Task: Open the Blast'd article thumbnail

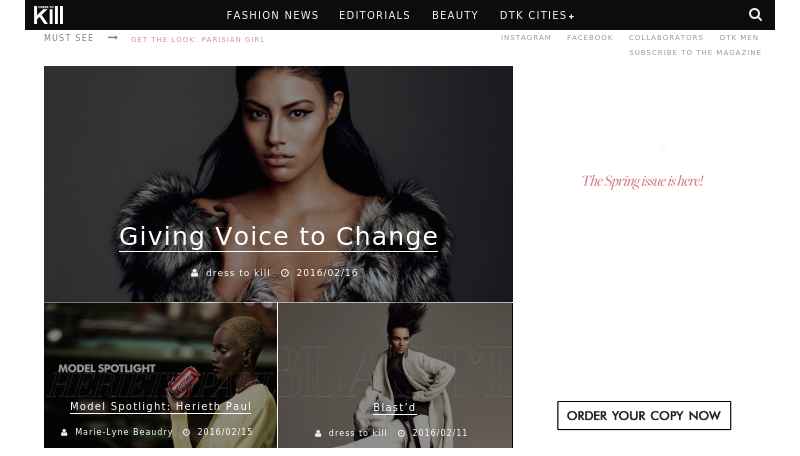Action: pyautogui.click(x=395, y=375)
